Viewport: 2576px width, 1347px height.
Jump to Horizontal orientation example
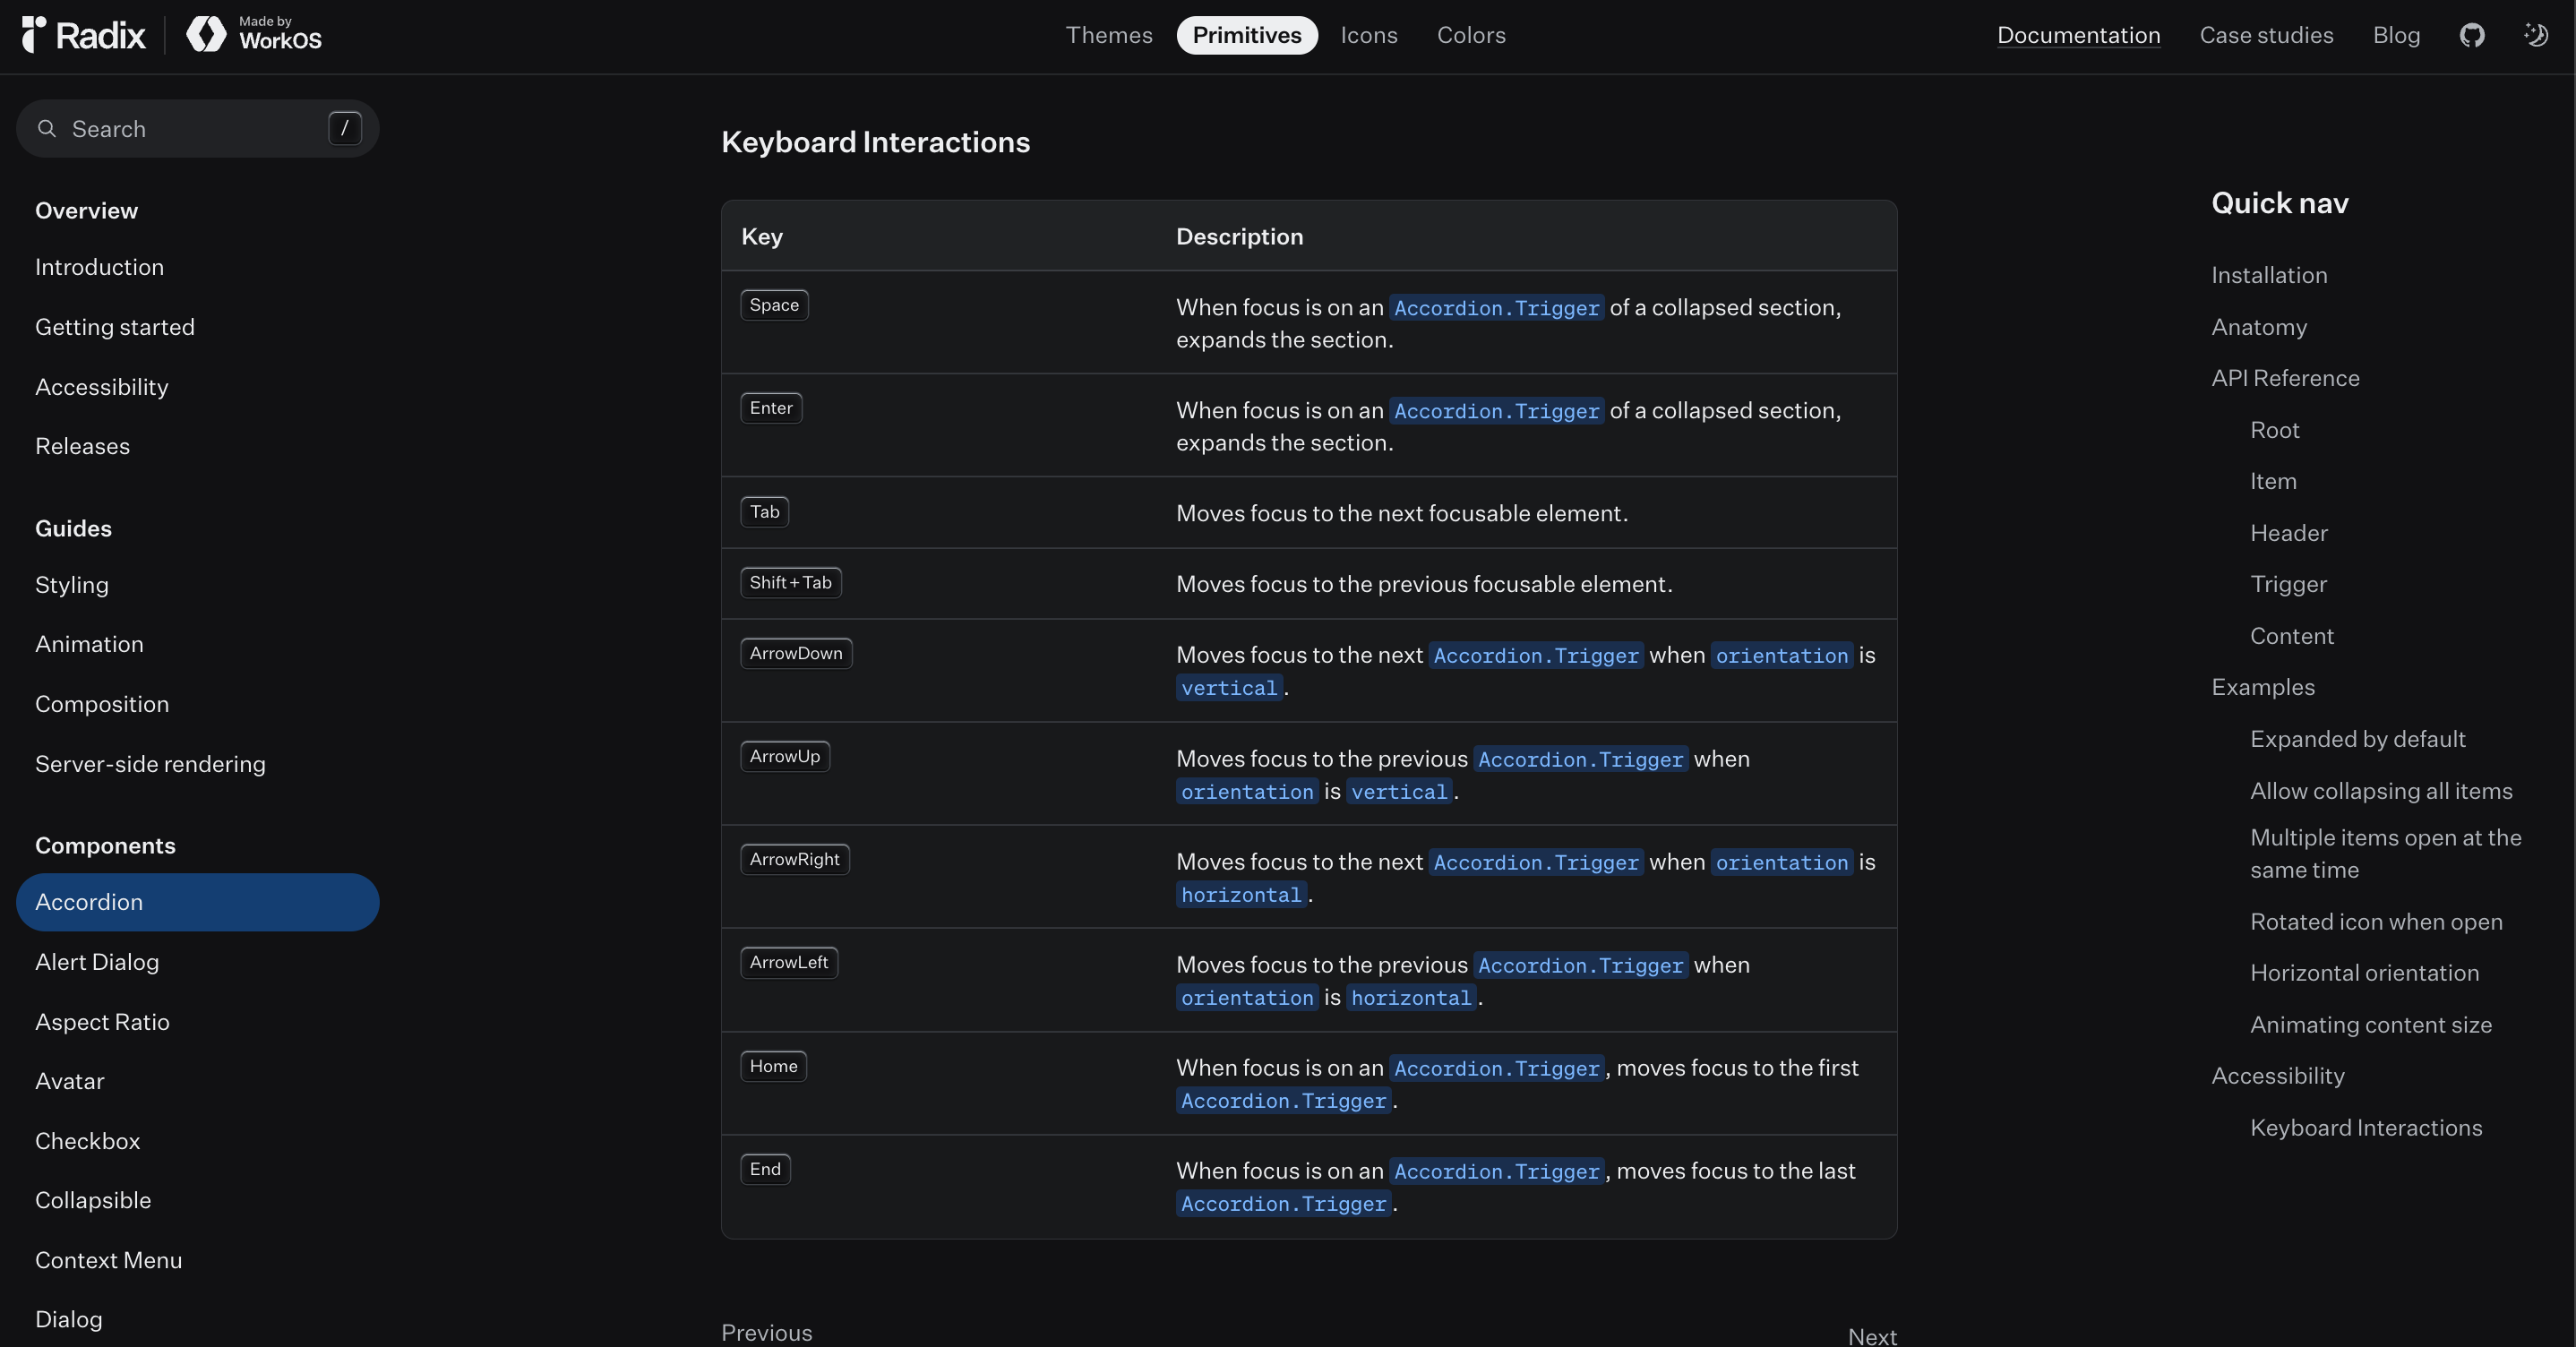click(2363, 973)
